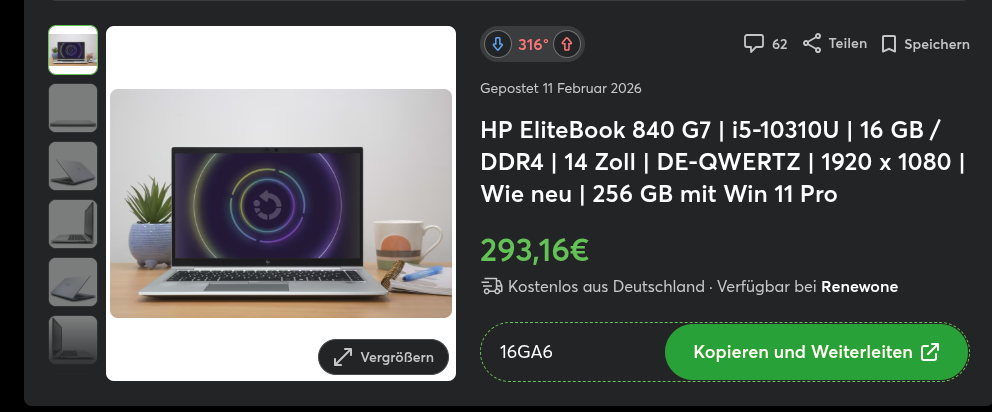The width and height of the screenshot is (992, 412).
Task: Click the delivery truck shipping icon
Action: pyautogui.click(x=492, y=287)
